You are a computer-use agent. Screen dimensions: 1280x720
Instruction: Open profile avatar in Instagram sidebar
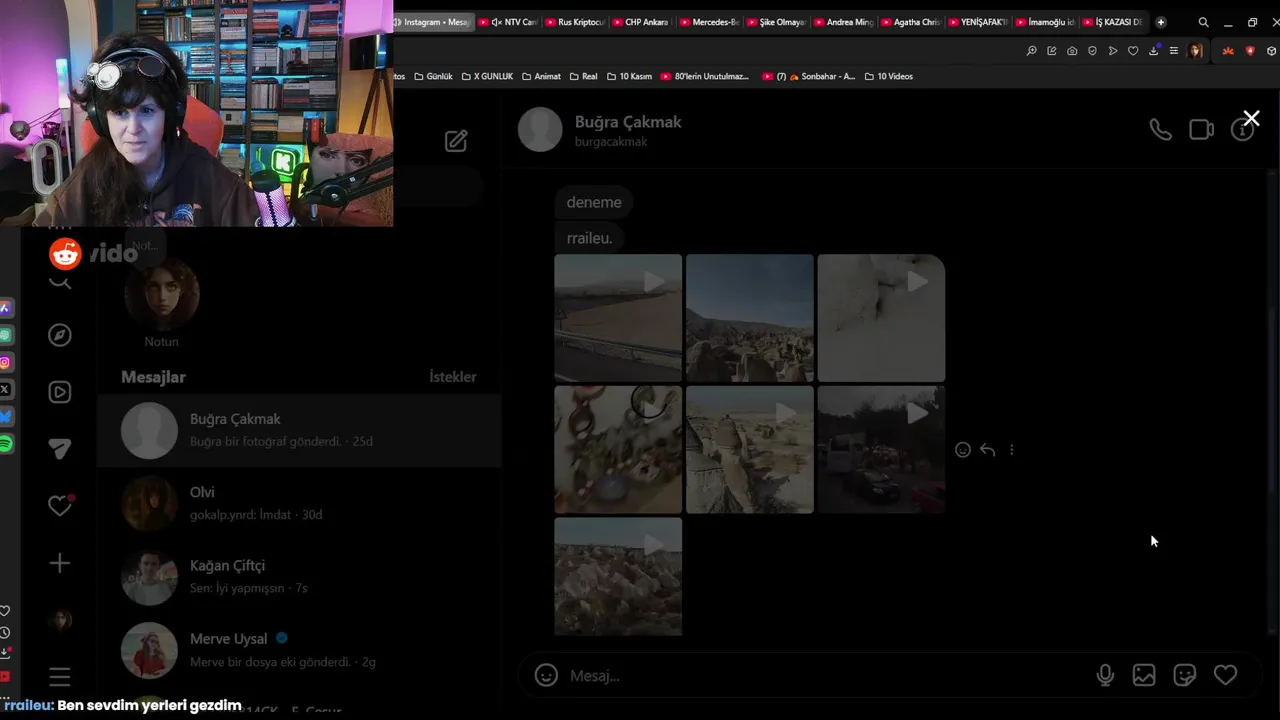click(x=60, y=620)
